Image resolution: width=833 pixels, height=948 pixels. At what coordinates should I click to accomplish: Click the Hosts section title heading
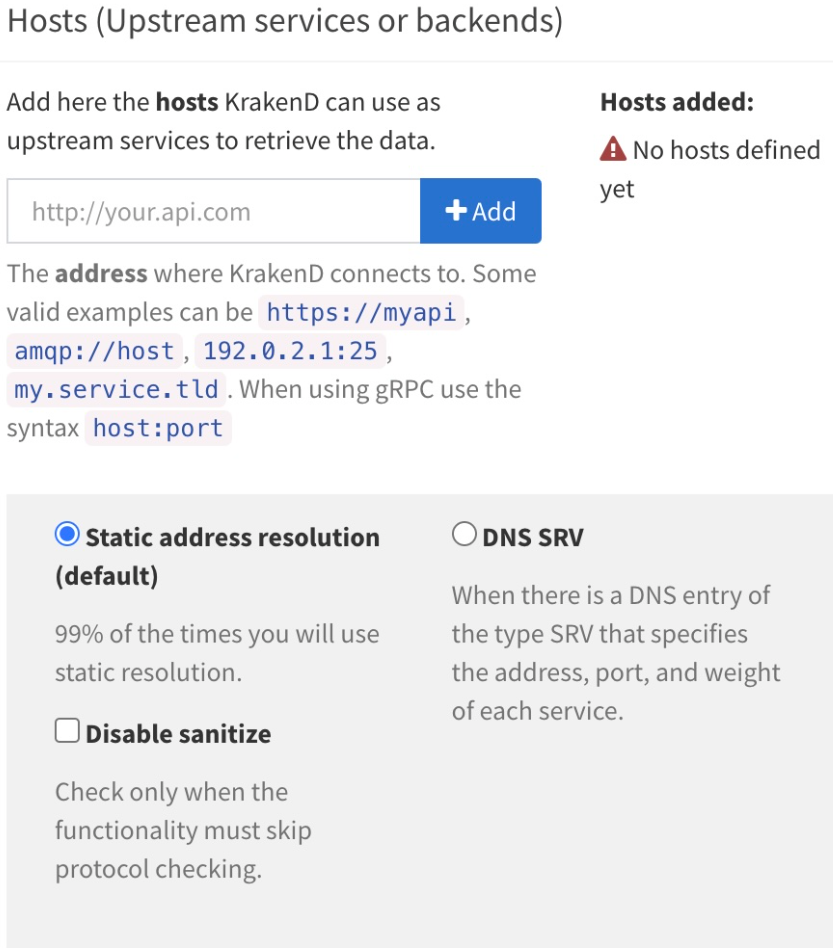click(x=285, y=21)
